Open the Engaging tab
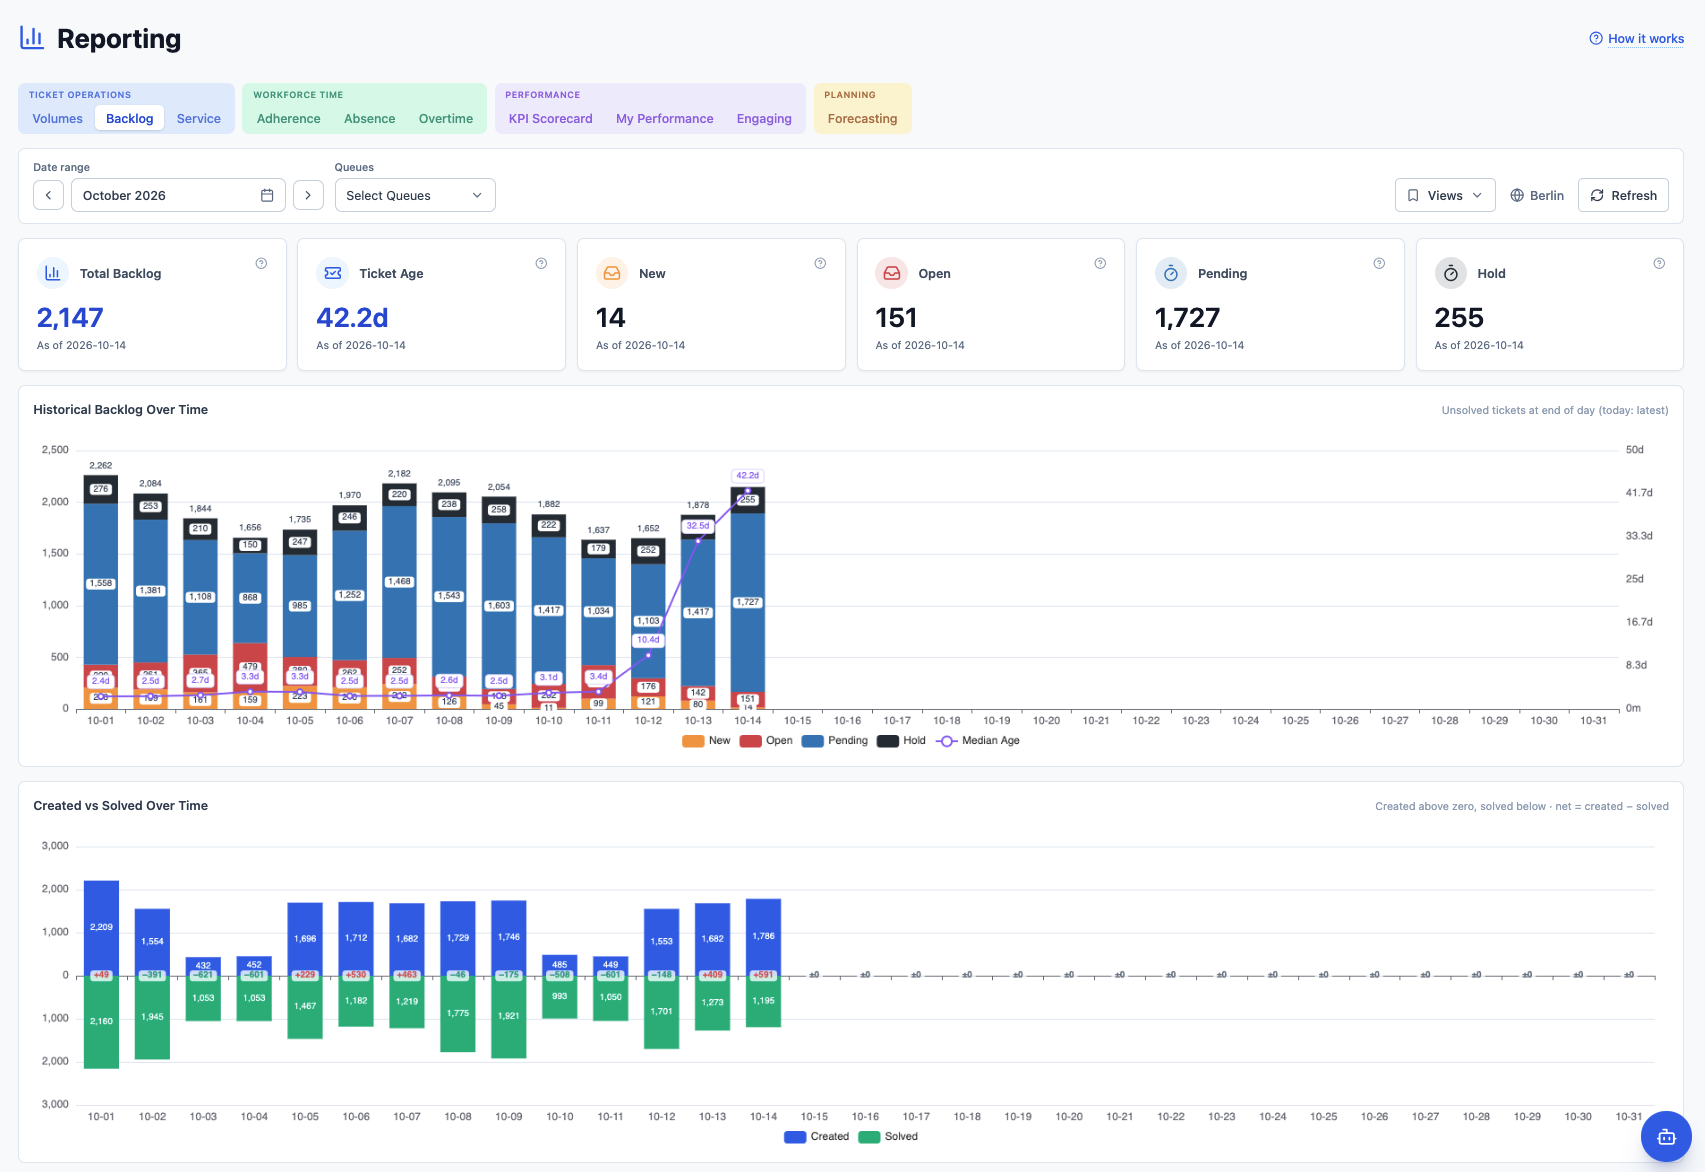The height and width of the screenshot is (1172, 1705). [x=764, y=118]
